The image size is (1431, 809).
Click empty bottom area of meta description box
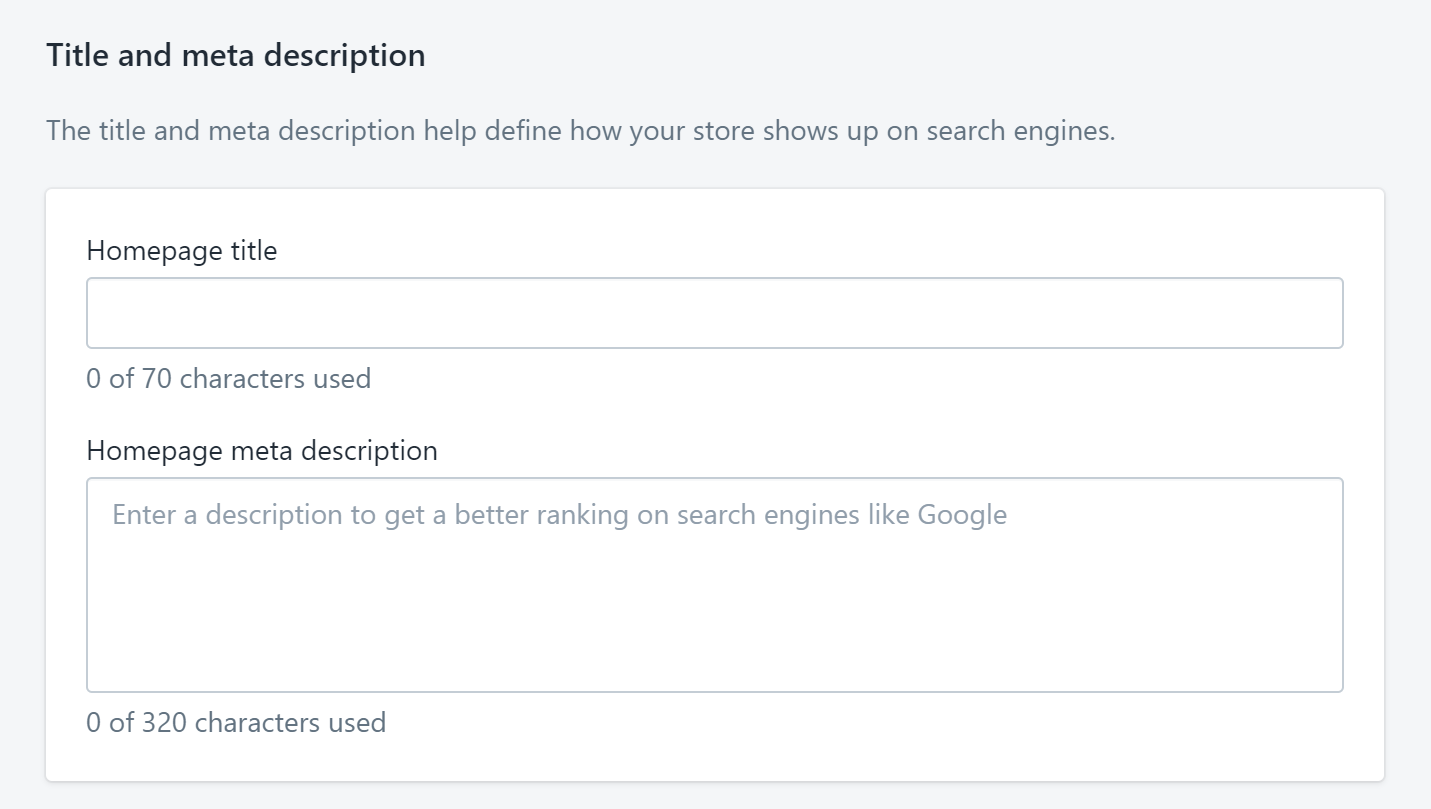(x=714, y=630)
